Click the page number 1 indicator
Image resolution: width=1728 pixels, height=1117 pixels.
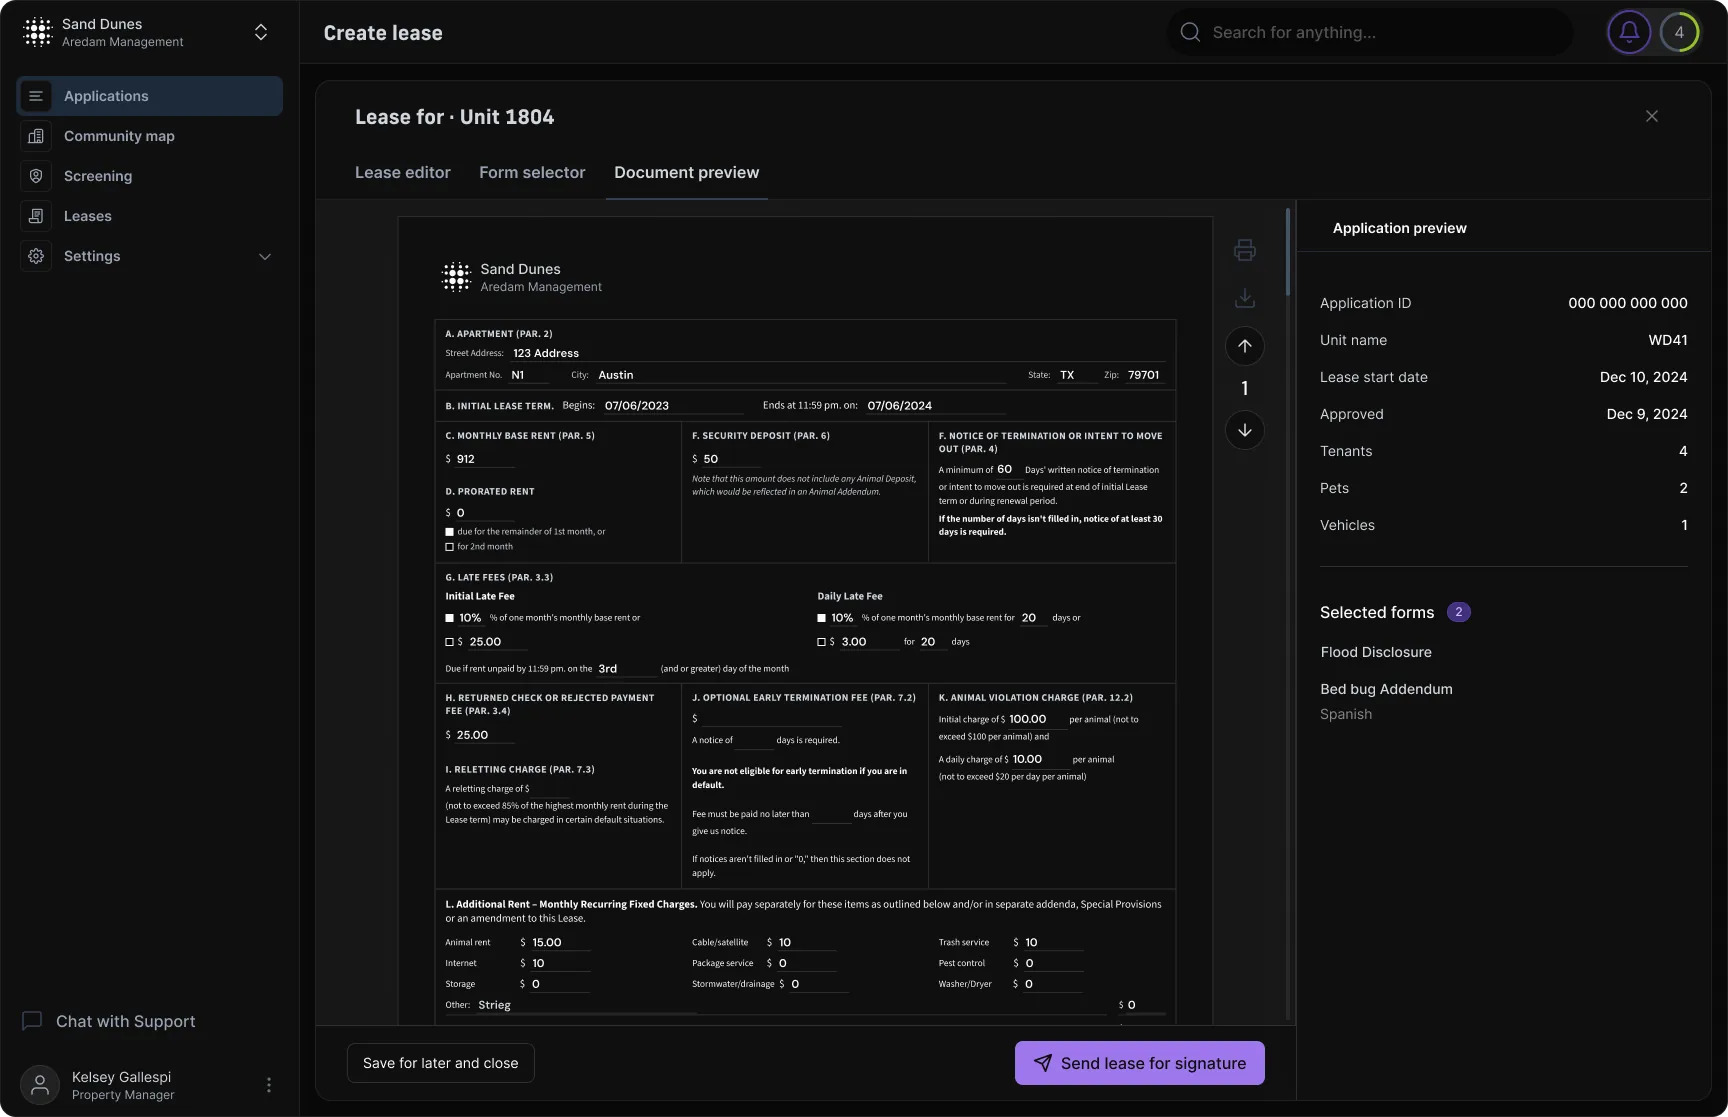click(1245, 388)
